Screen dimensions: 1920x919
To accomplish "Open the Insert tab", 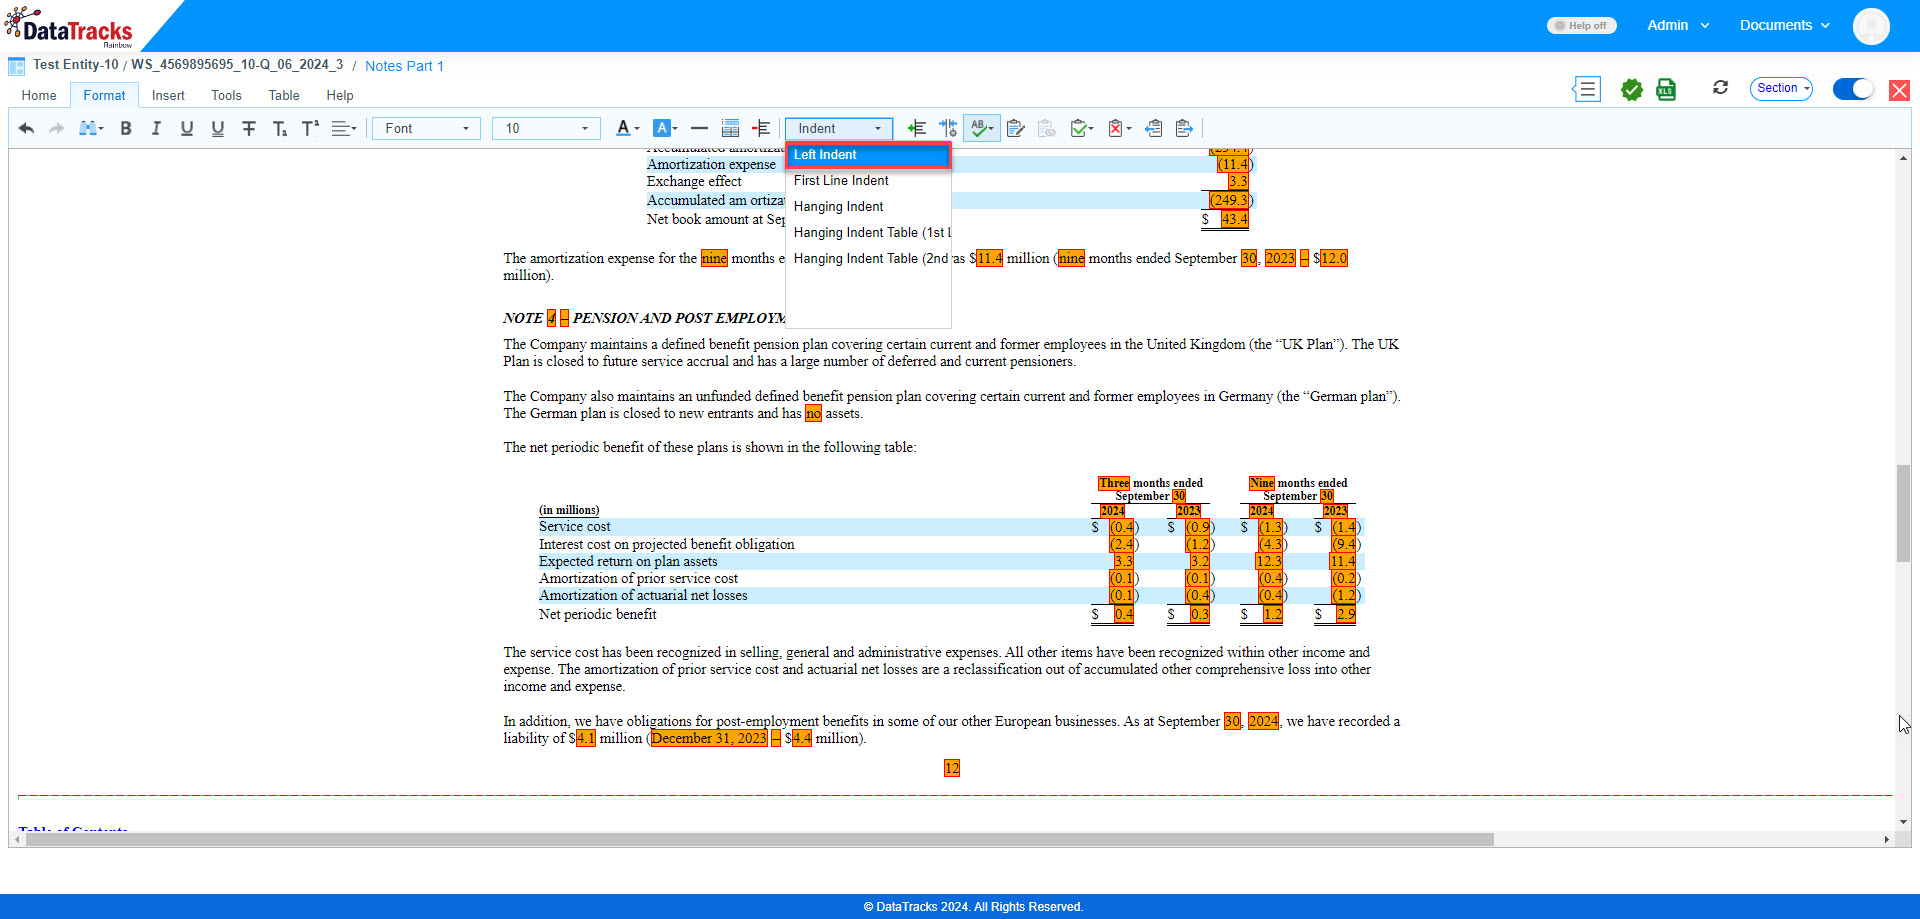I will click(x=168, y=96).
